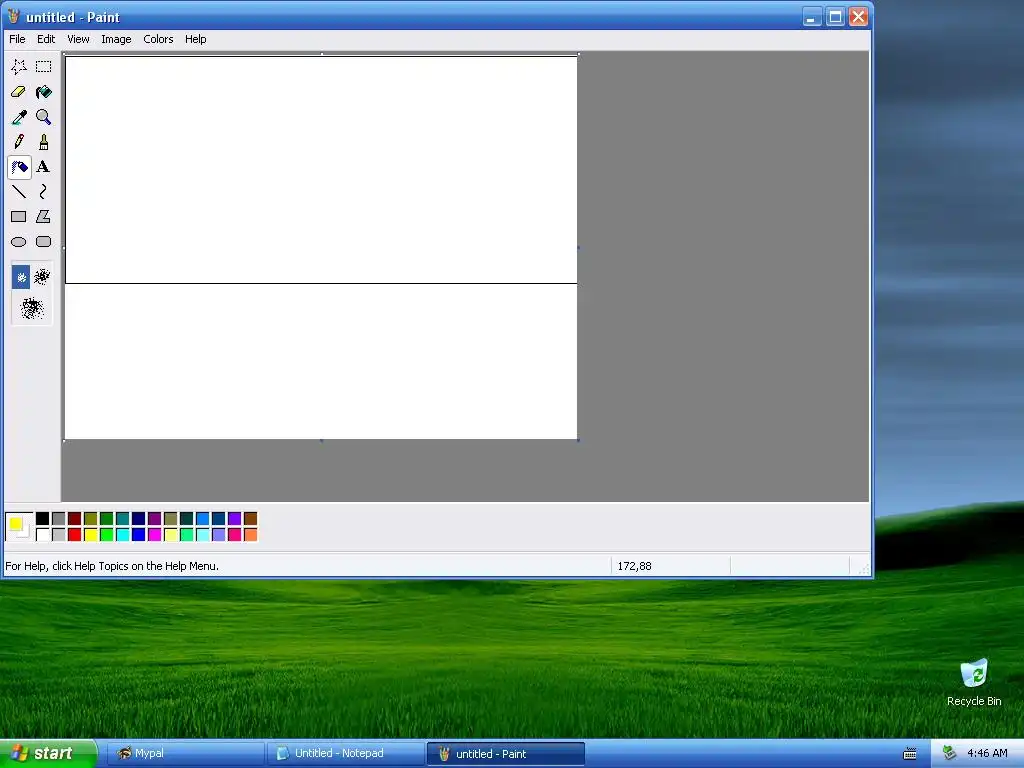This screenshot has height=768, width=1024.
Task: Pick the orange color swatch
Action: pos(251,535)
